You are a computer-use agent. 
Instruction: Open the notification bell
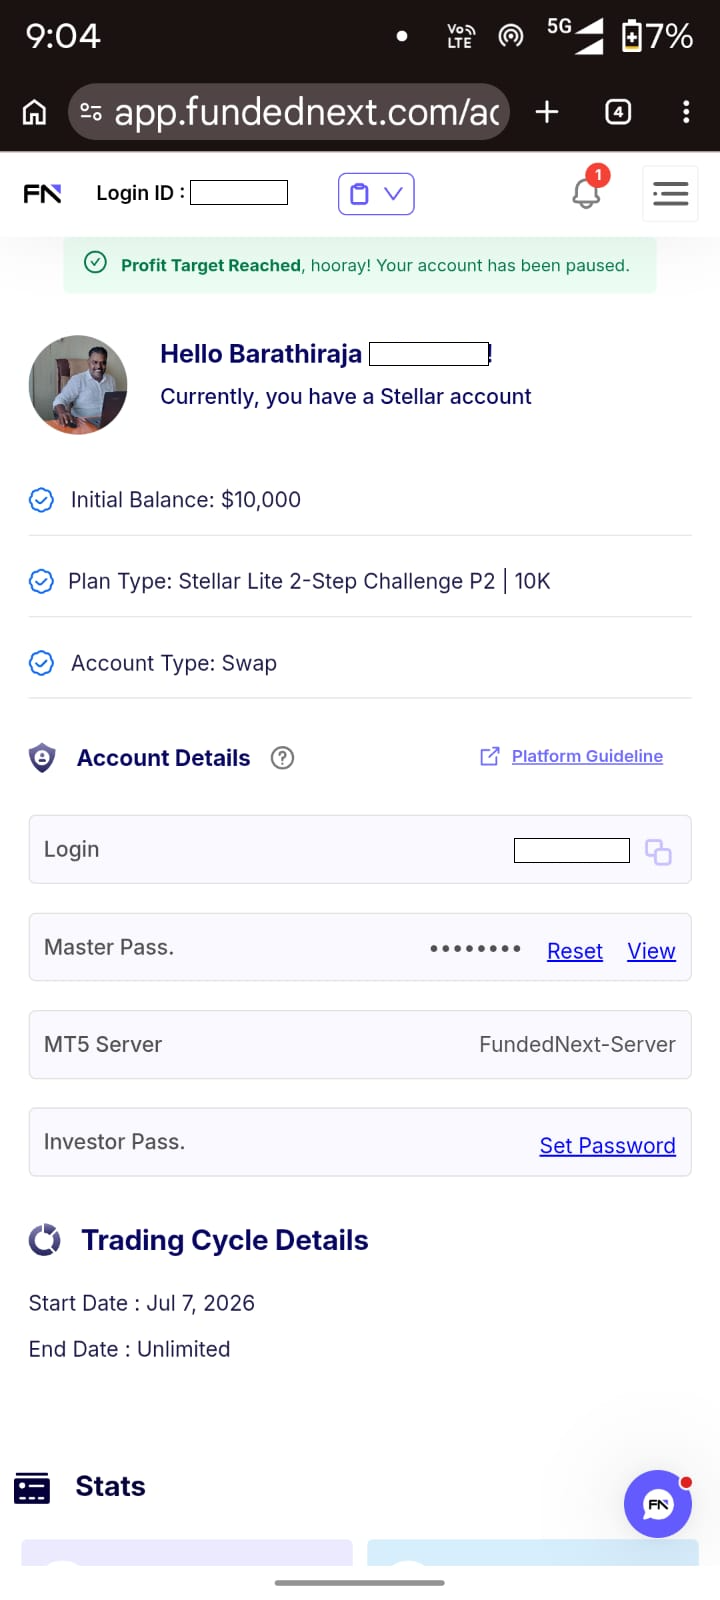pyautogui.click(x=587, y=190)
